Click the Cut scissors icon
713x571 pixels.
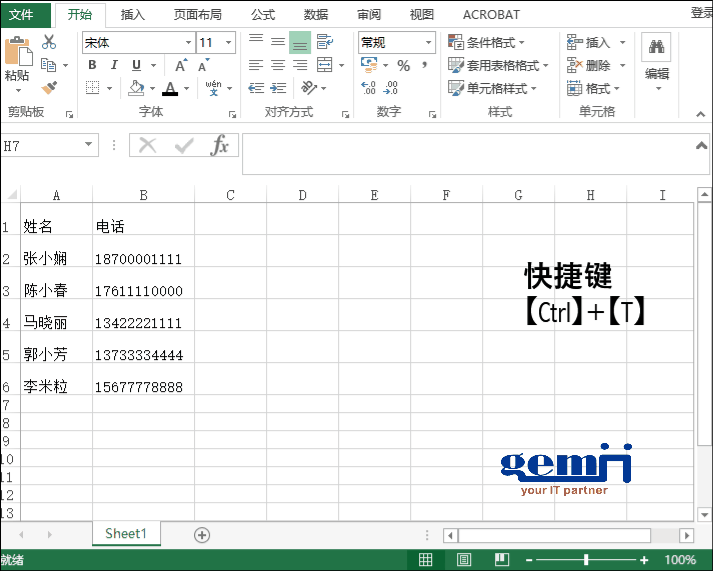[x=49, y=43]
